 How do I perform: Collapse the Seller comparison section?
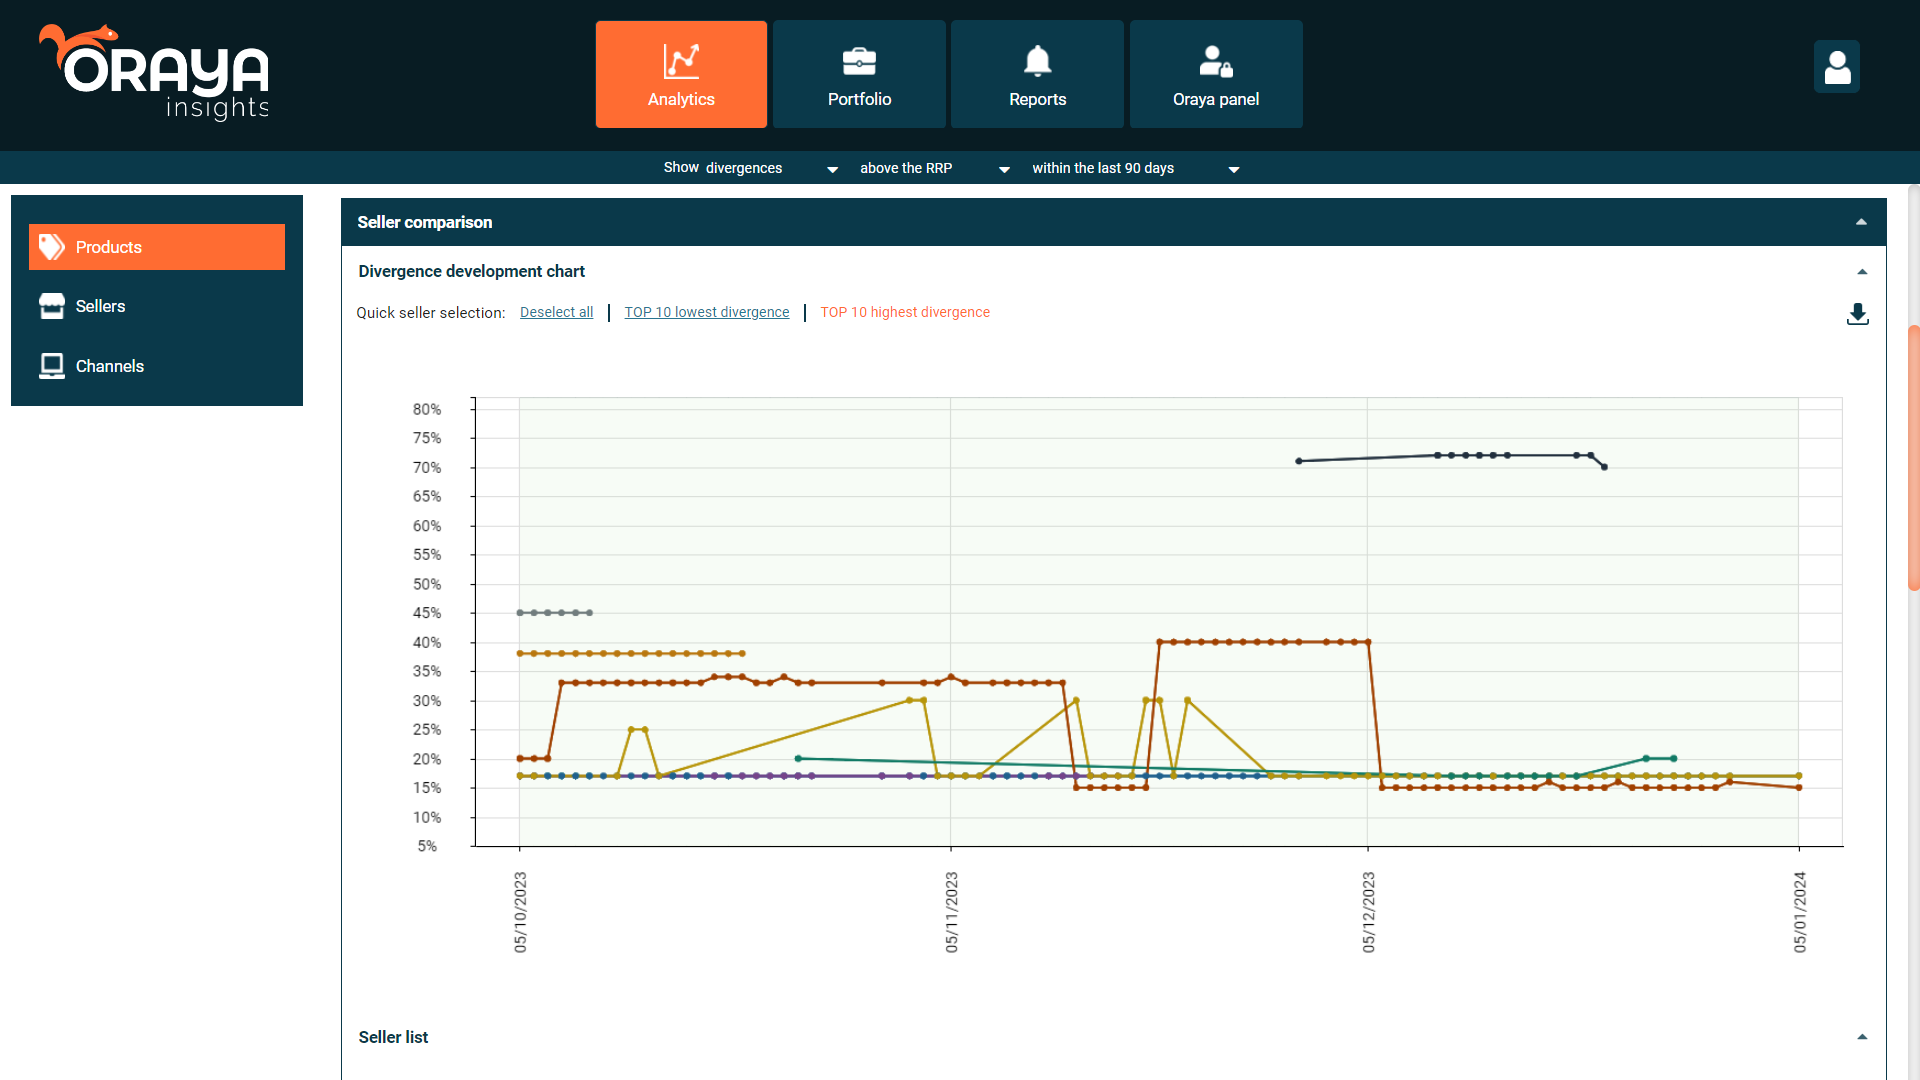click(1861, 221)
